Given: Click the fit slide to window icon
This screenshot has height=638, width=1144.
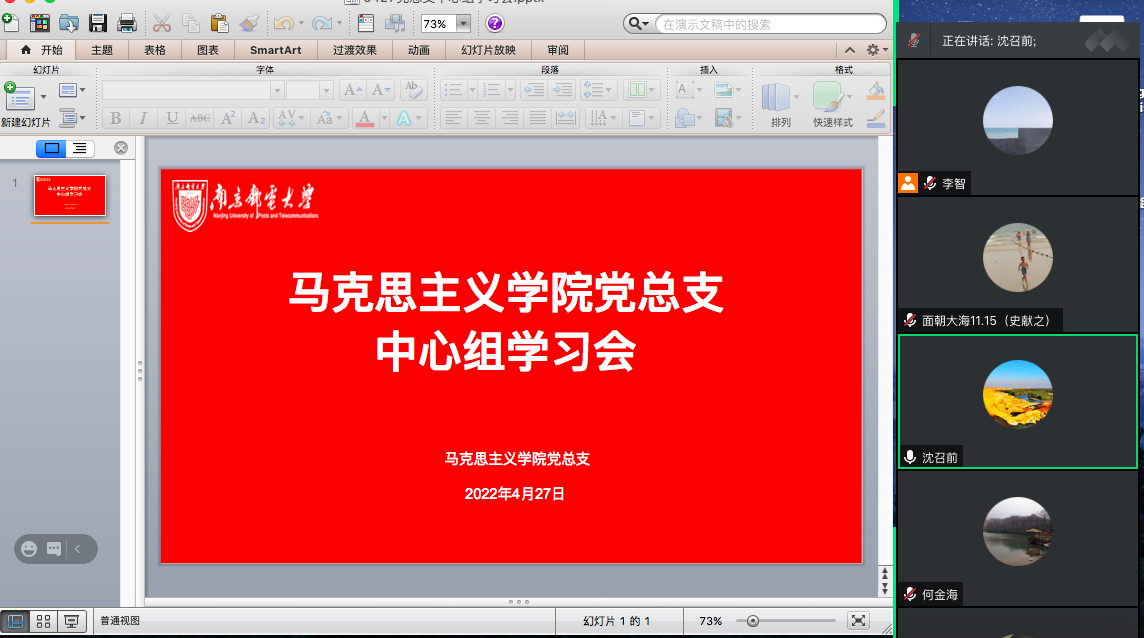Looking at the screenshot, I should [858, 621].
